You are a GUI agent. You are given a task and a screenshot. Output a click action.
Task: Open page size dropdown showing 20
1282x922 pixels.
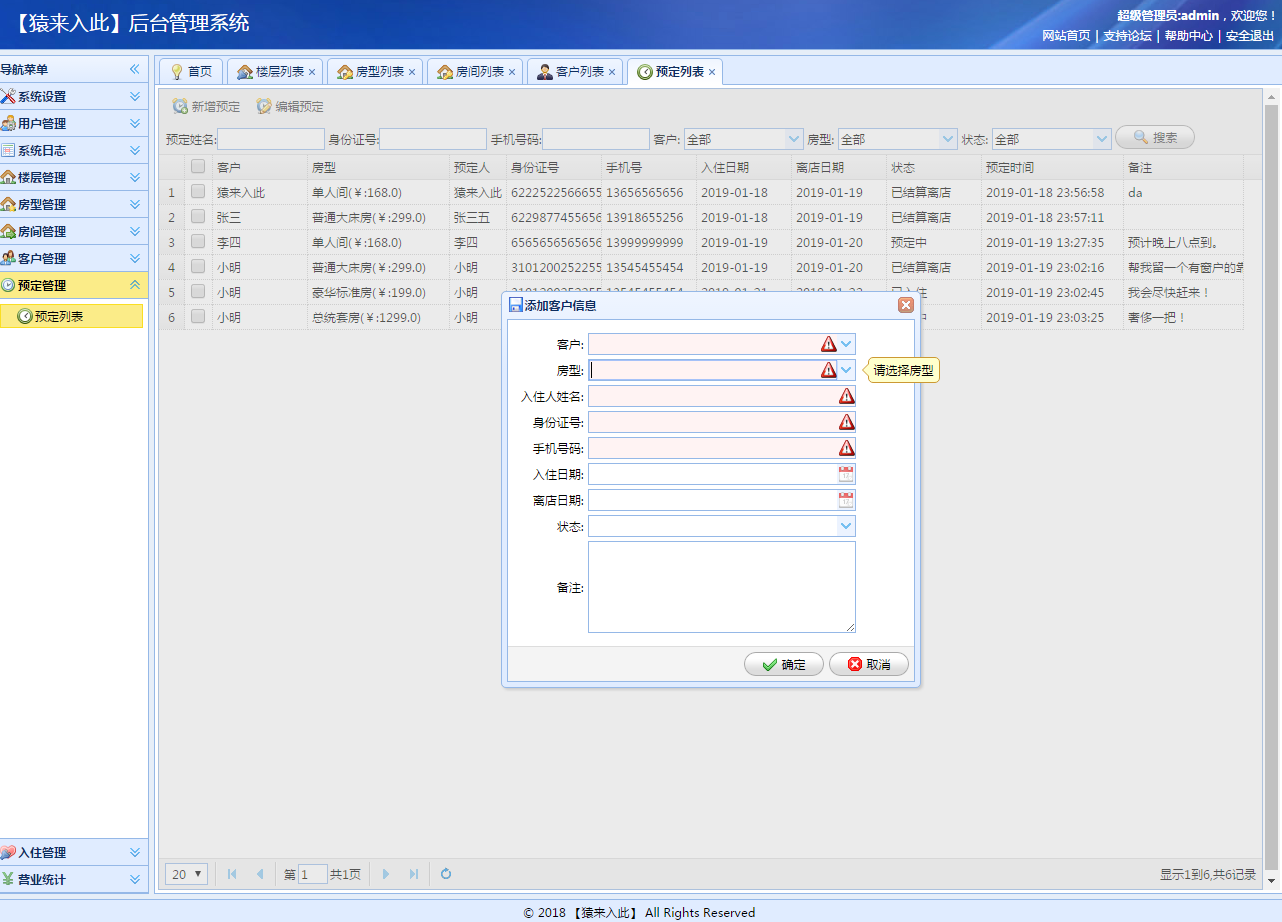click(x=187, y=874)
